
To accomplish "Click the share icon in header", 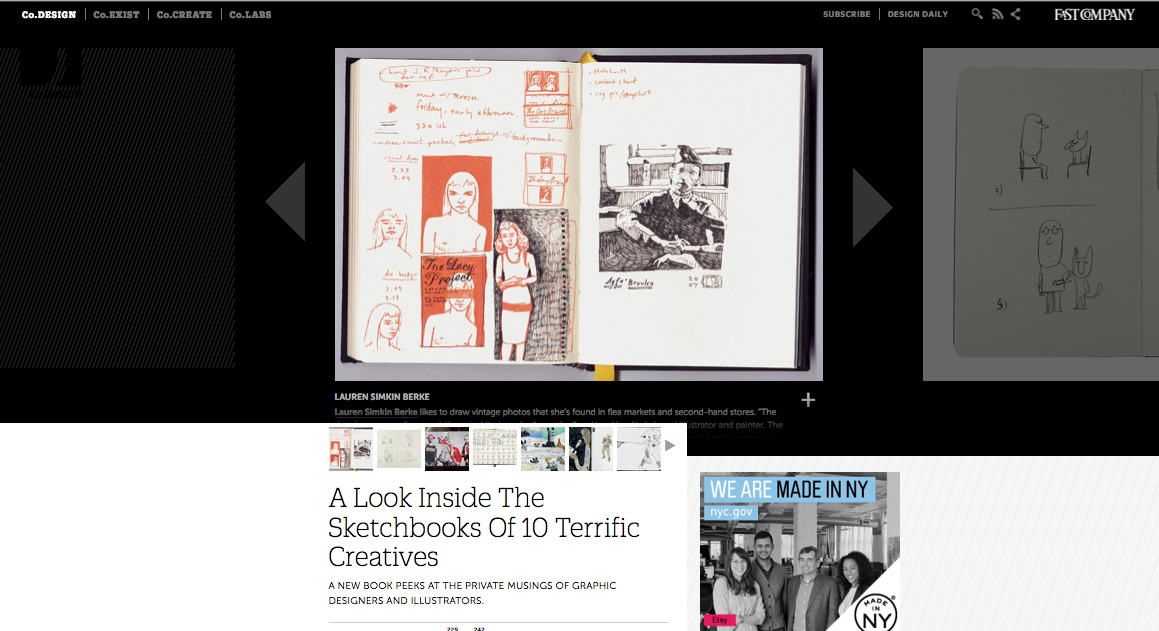I will tap(1016, 14).
